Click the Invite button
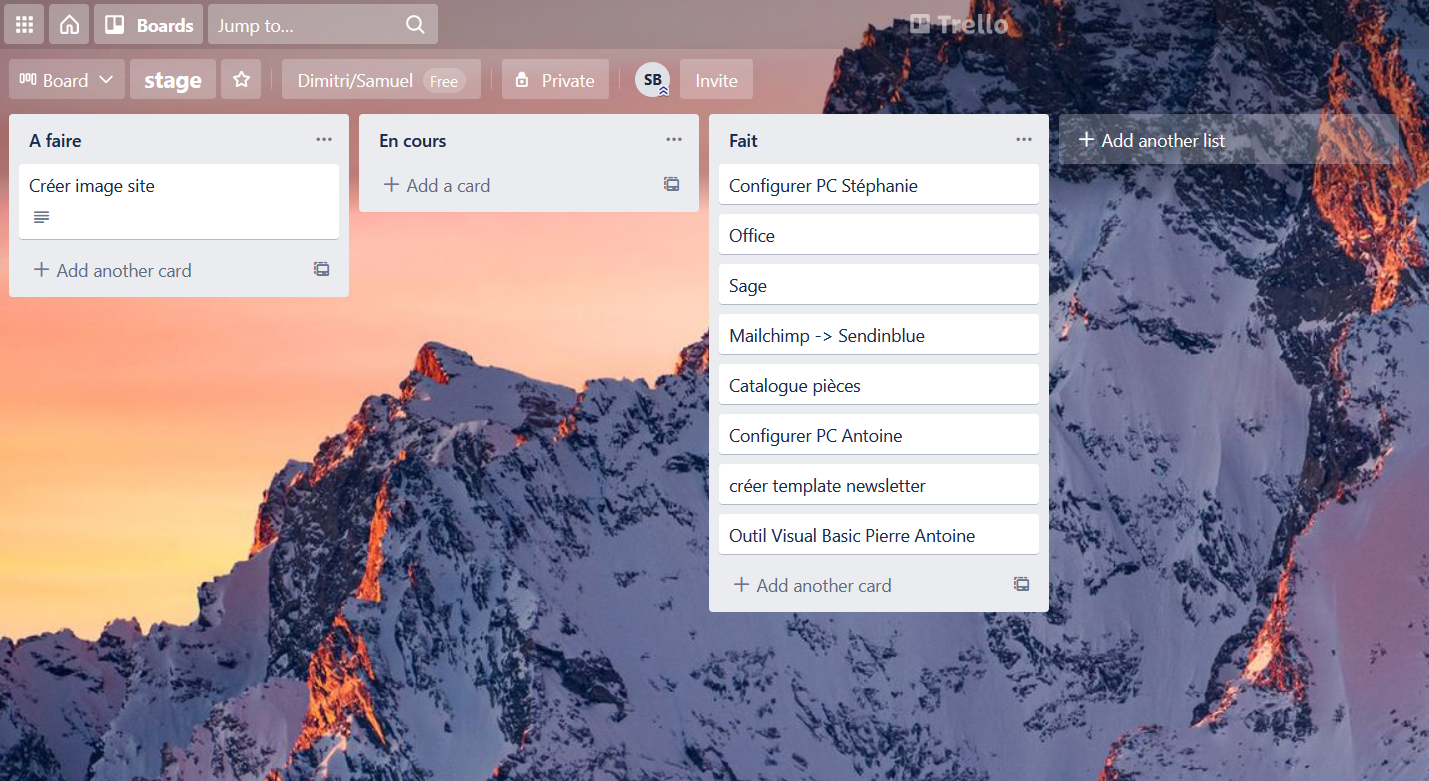This screenshot has width=1429, height=781. pos(716,80)
